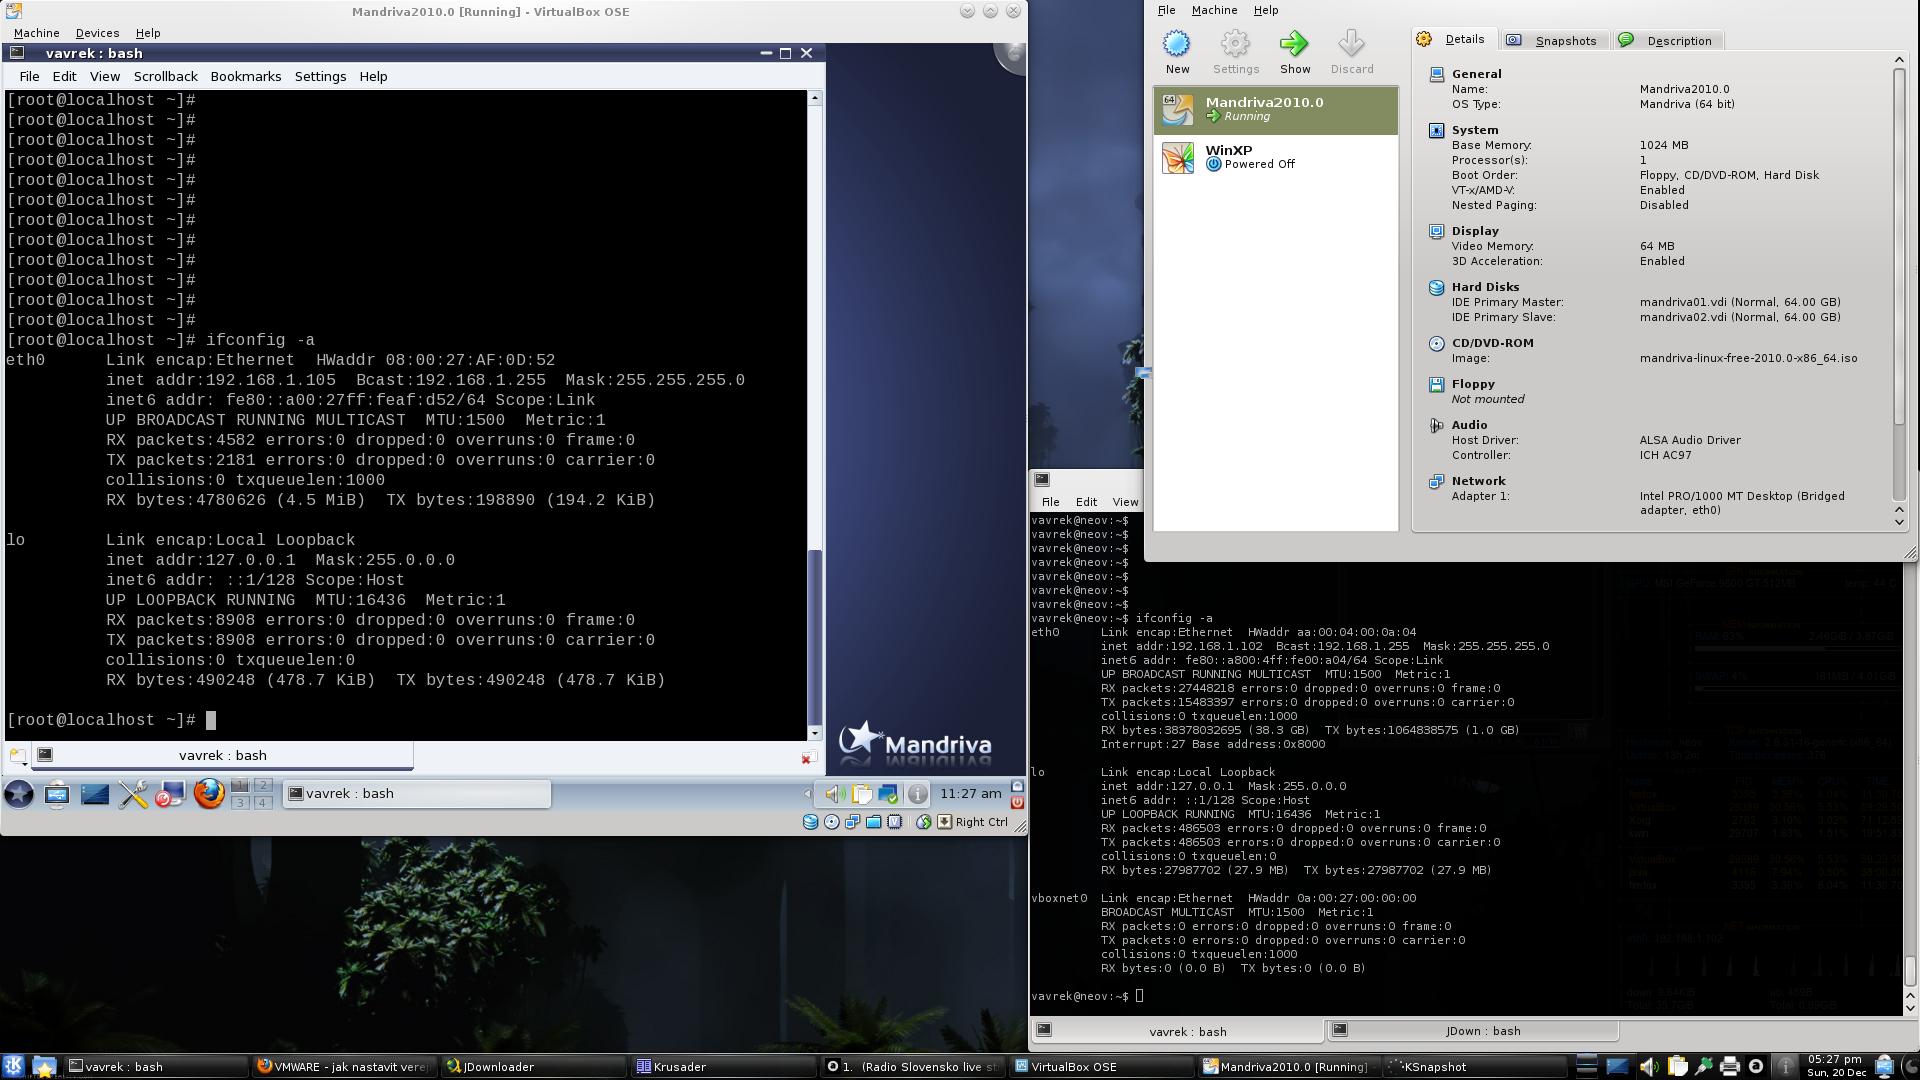Screen dimensions: 1920x1080
Task: Click guest panel removable devices icon
Action: pos(57,794)
